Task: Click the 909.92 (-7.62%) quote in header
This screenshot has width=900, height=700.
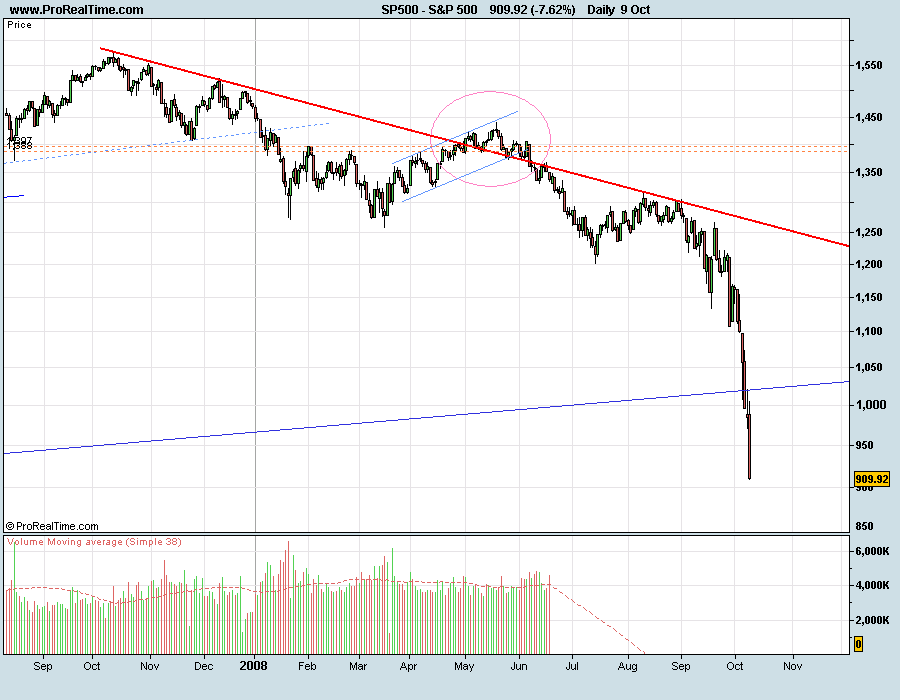Action: click(532, 10)
